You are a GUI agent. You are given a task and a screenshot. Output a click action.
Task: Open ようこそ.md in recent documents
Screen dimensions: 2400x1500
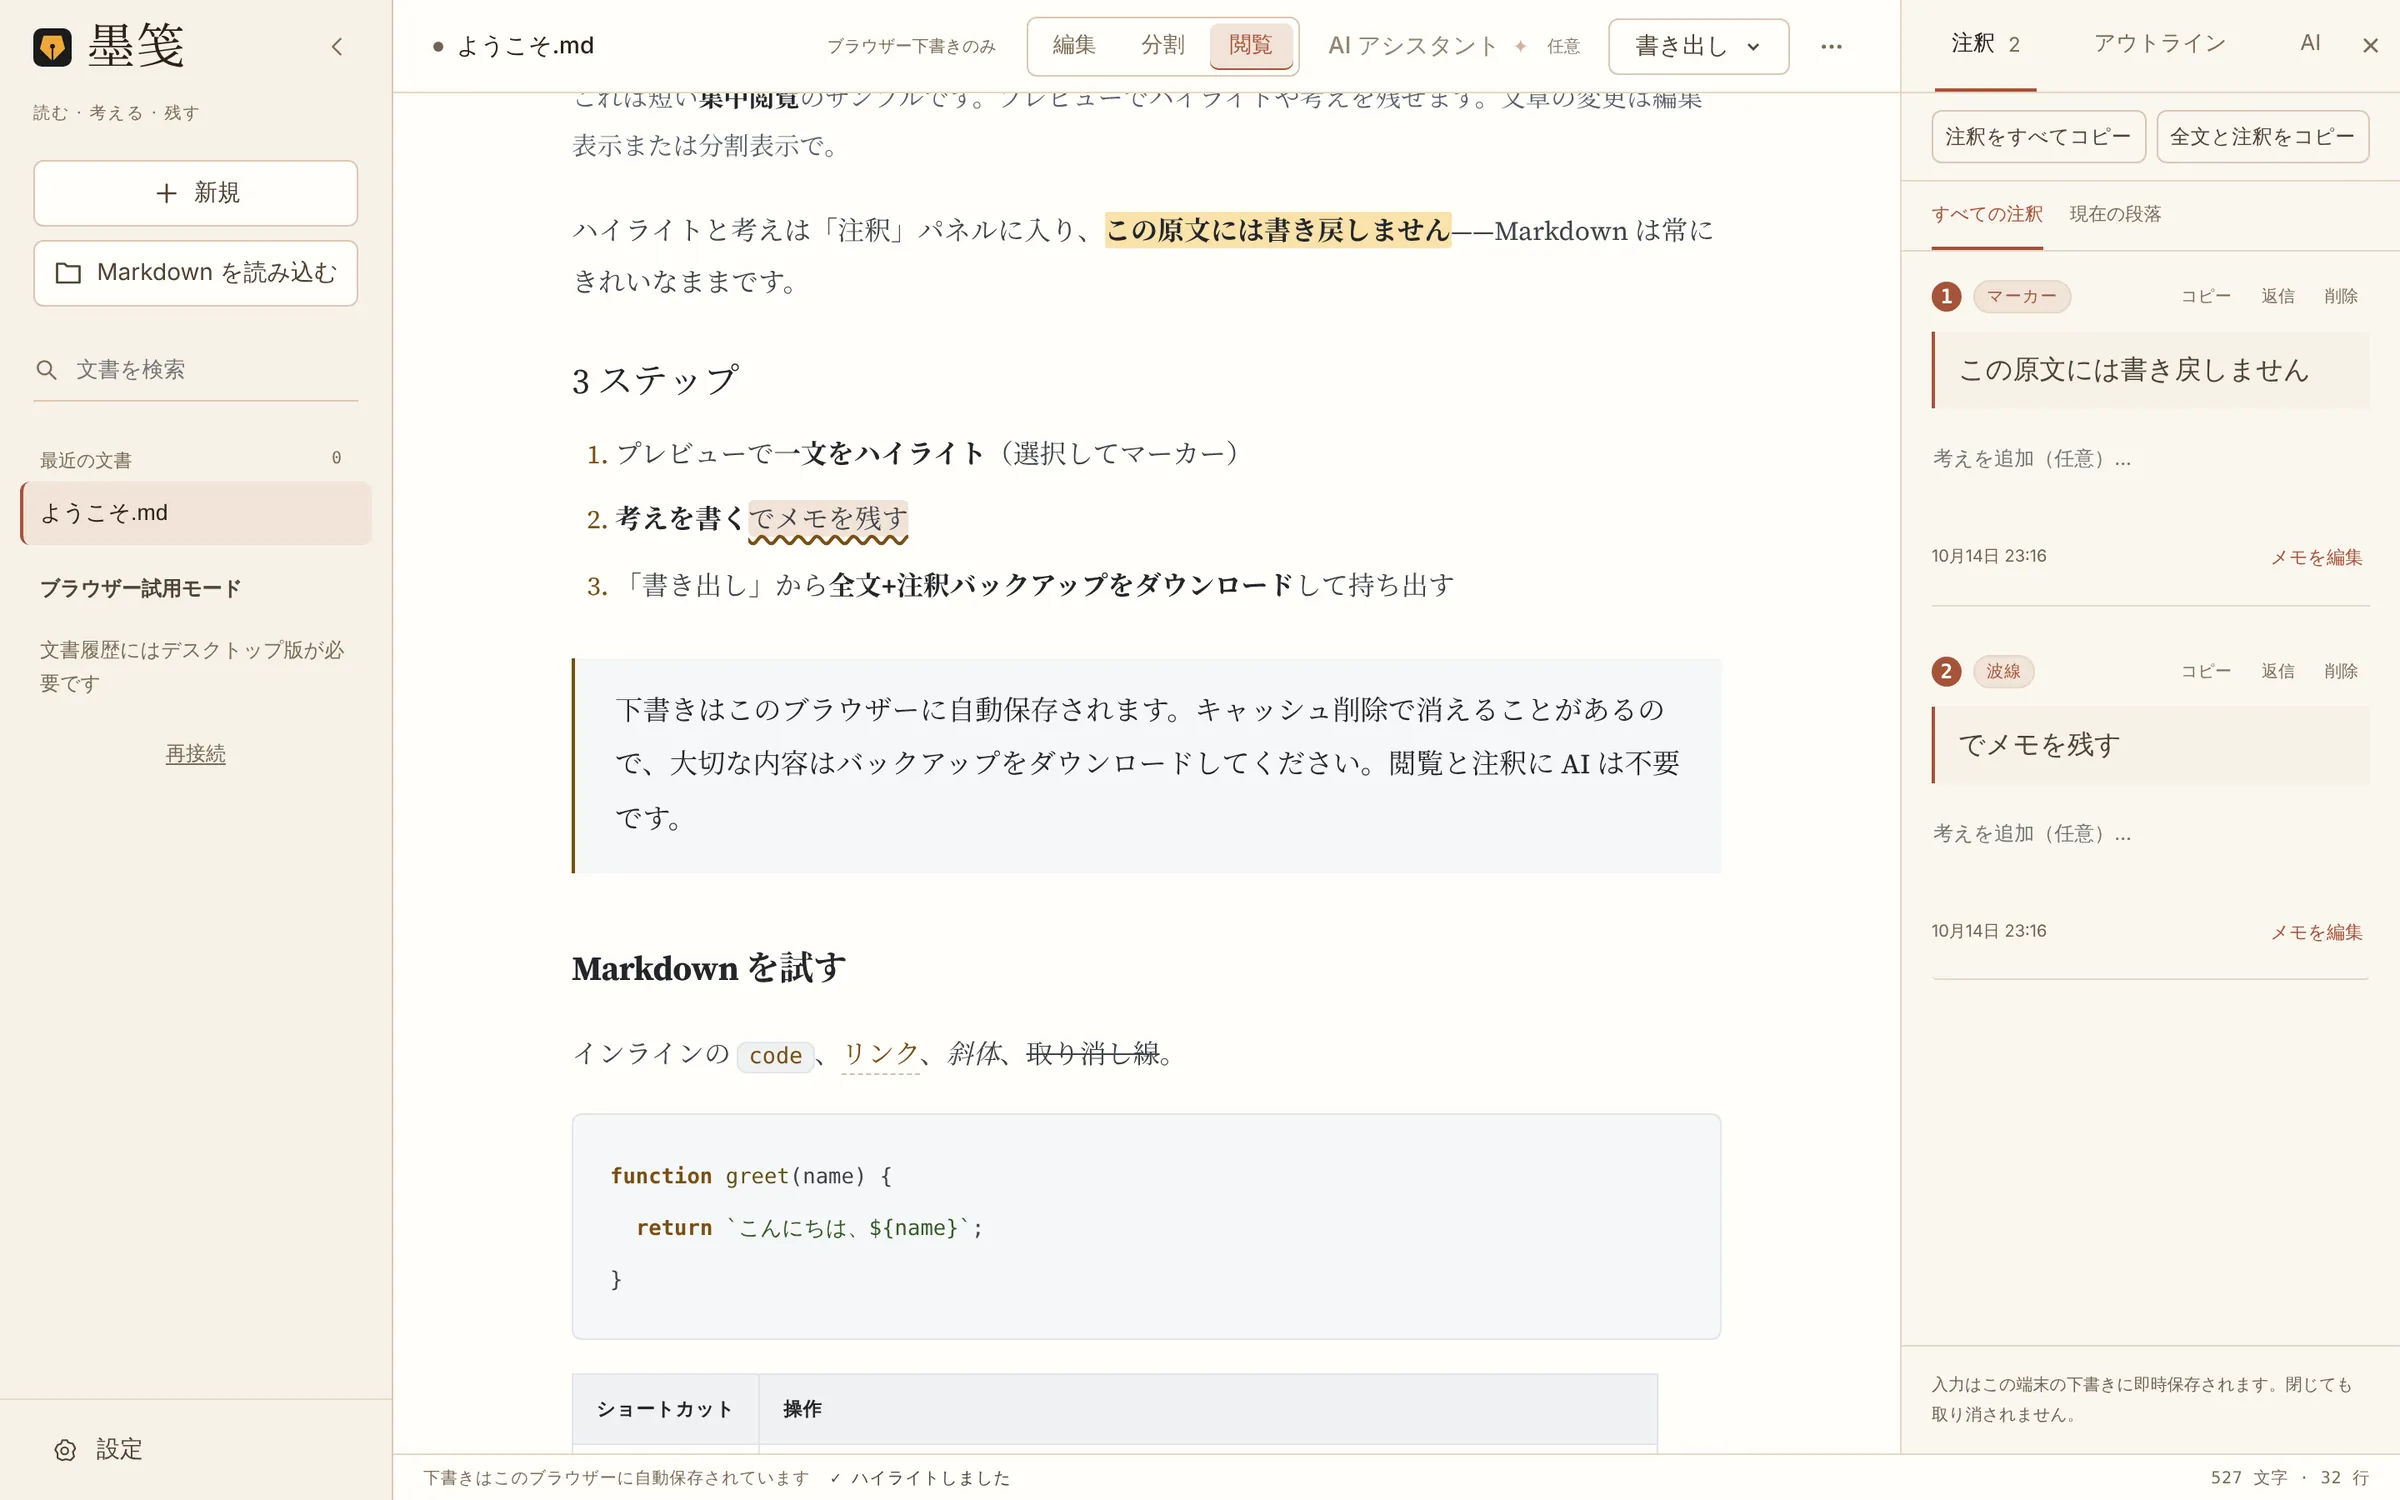196,513
